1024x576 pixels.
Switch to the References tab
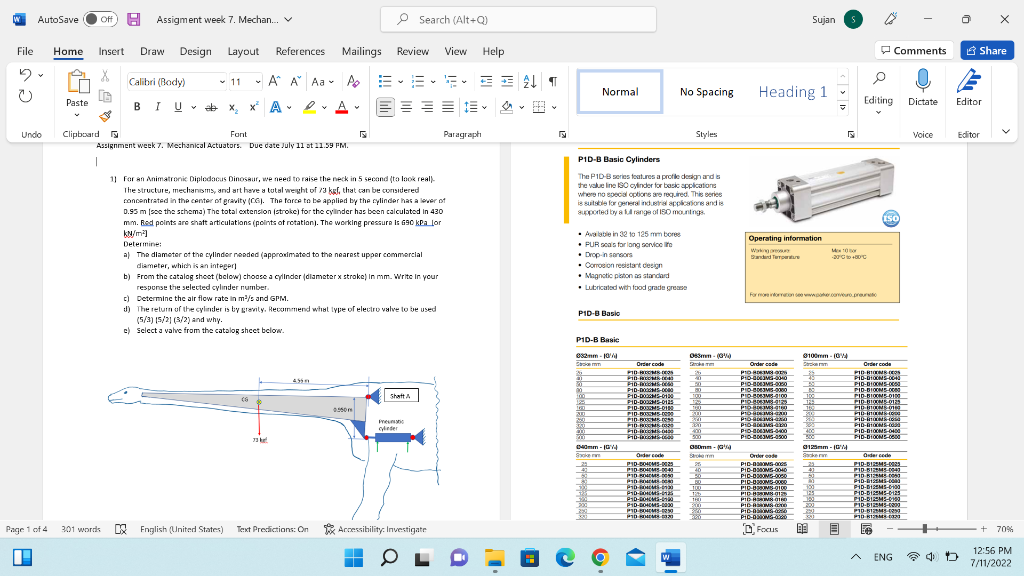(300, 51)
